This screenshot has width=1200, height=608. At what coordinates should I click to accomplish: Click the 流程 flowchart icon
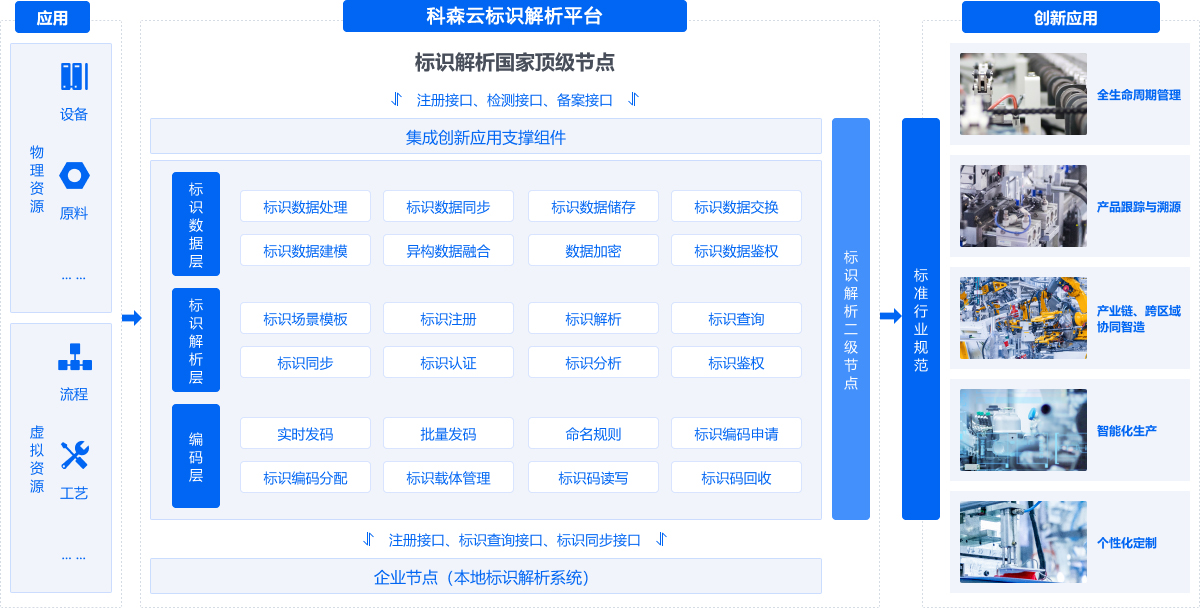point(74,357)
